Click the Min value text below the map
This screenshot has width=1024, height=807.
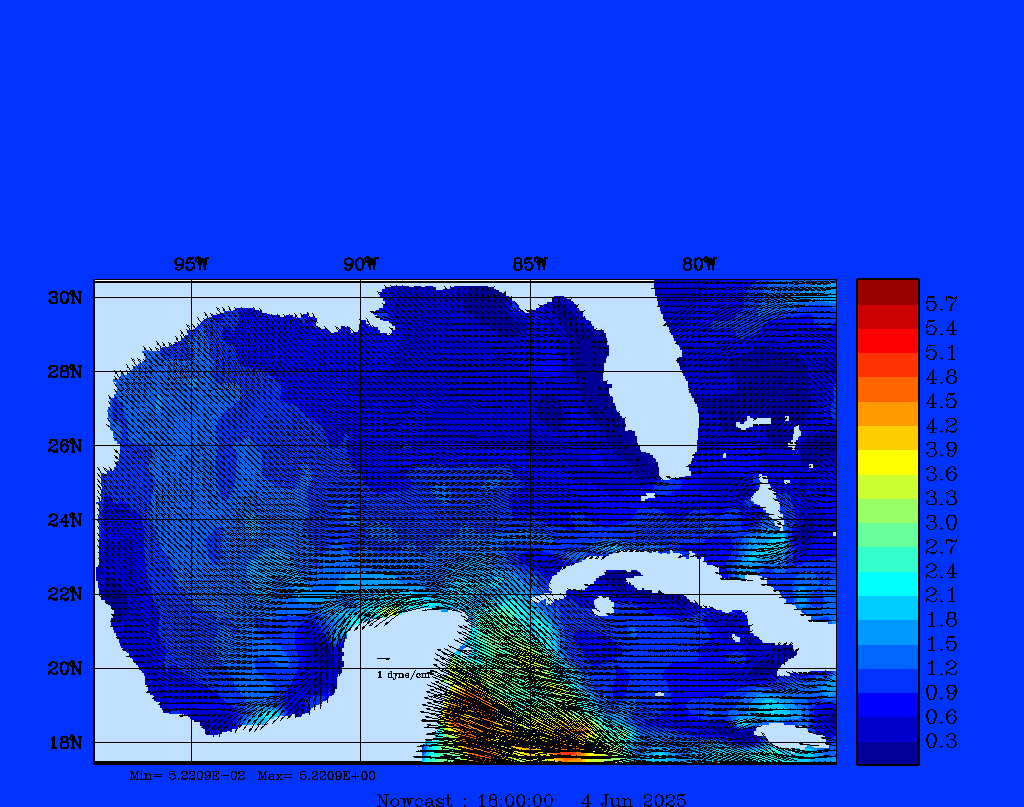(187, 775)
